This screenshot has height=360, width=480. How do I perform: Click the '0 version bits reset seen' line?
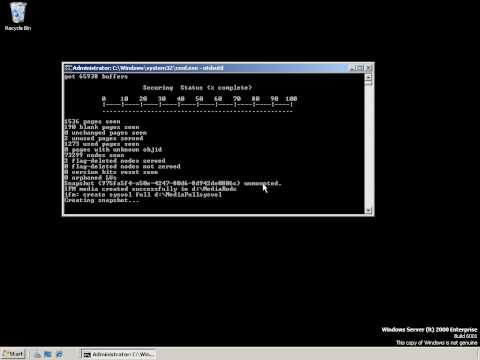coord(111,172)
